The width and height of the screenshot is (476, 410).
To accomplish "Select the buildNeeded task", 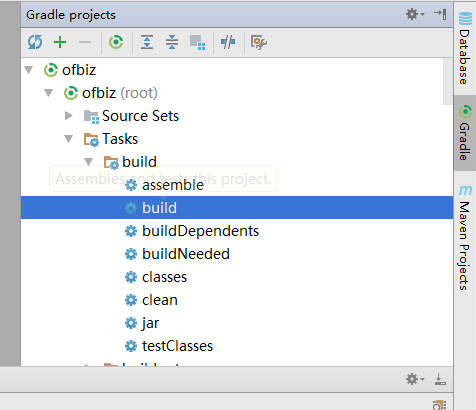I will (186, 254).
